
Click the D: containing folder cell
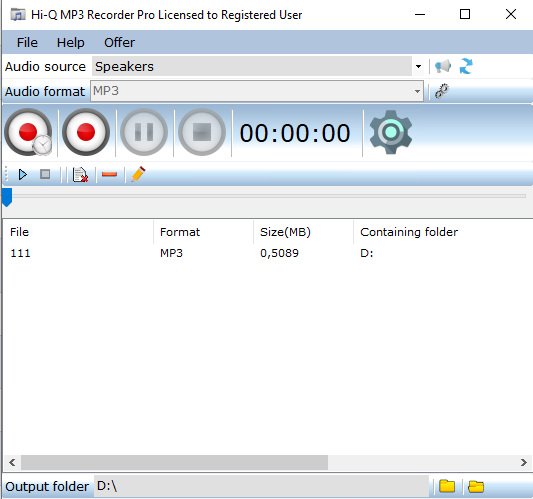[x=367, y=253]
